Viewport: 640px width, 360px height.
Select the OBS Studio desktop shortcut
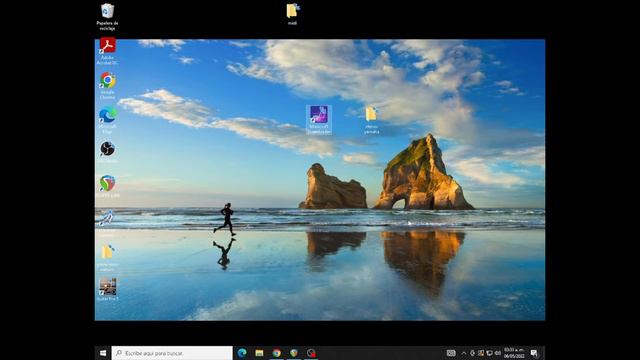pos(107,152)
